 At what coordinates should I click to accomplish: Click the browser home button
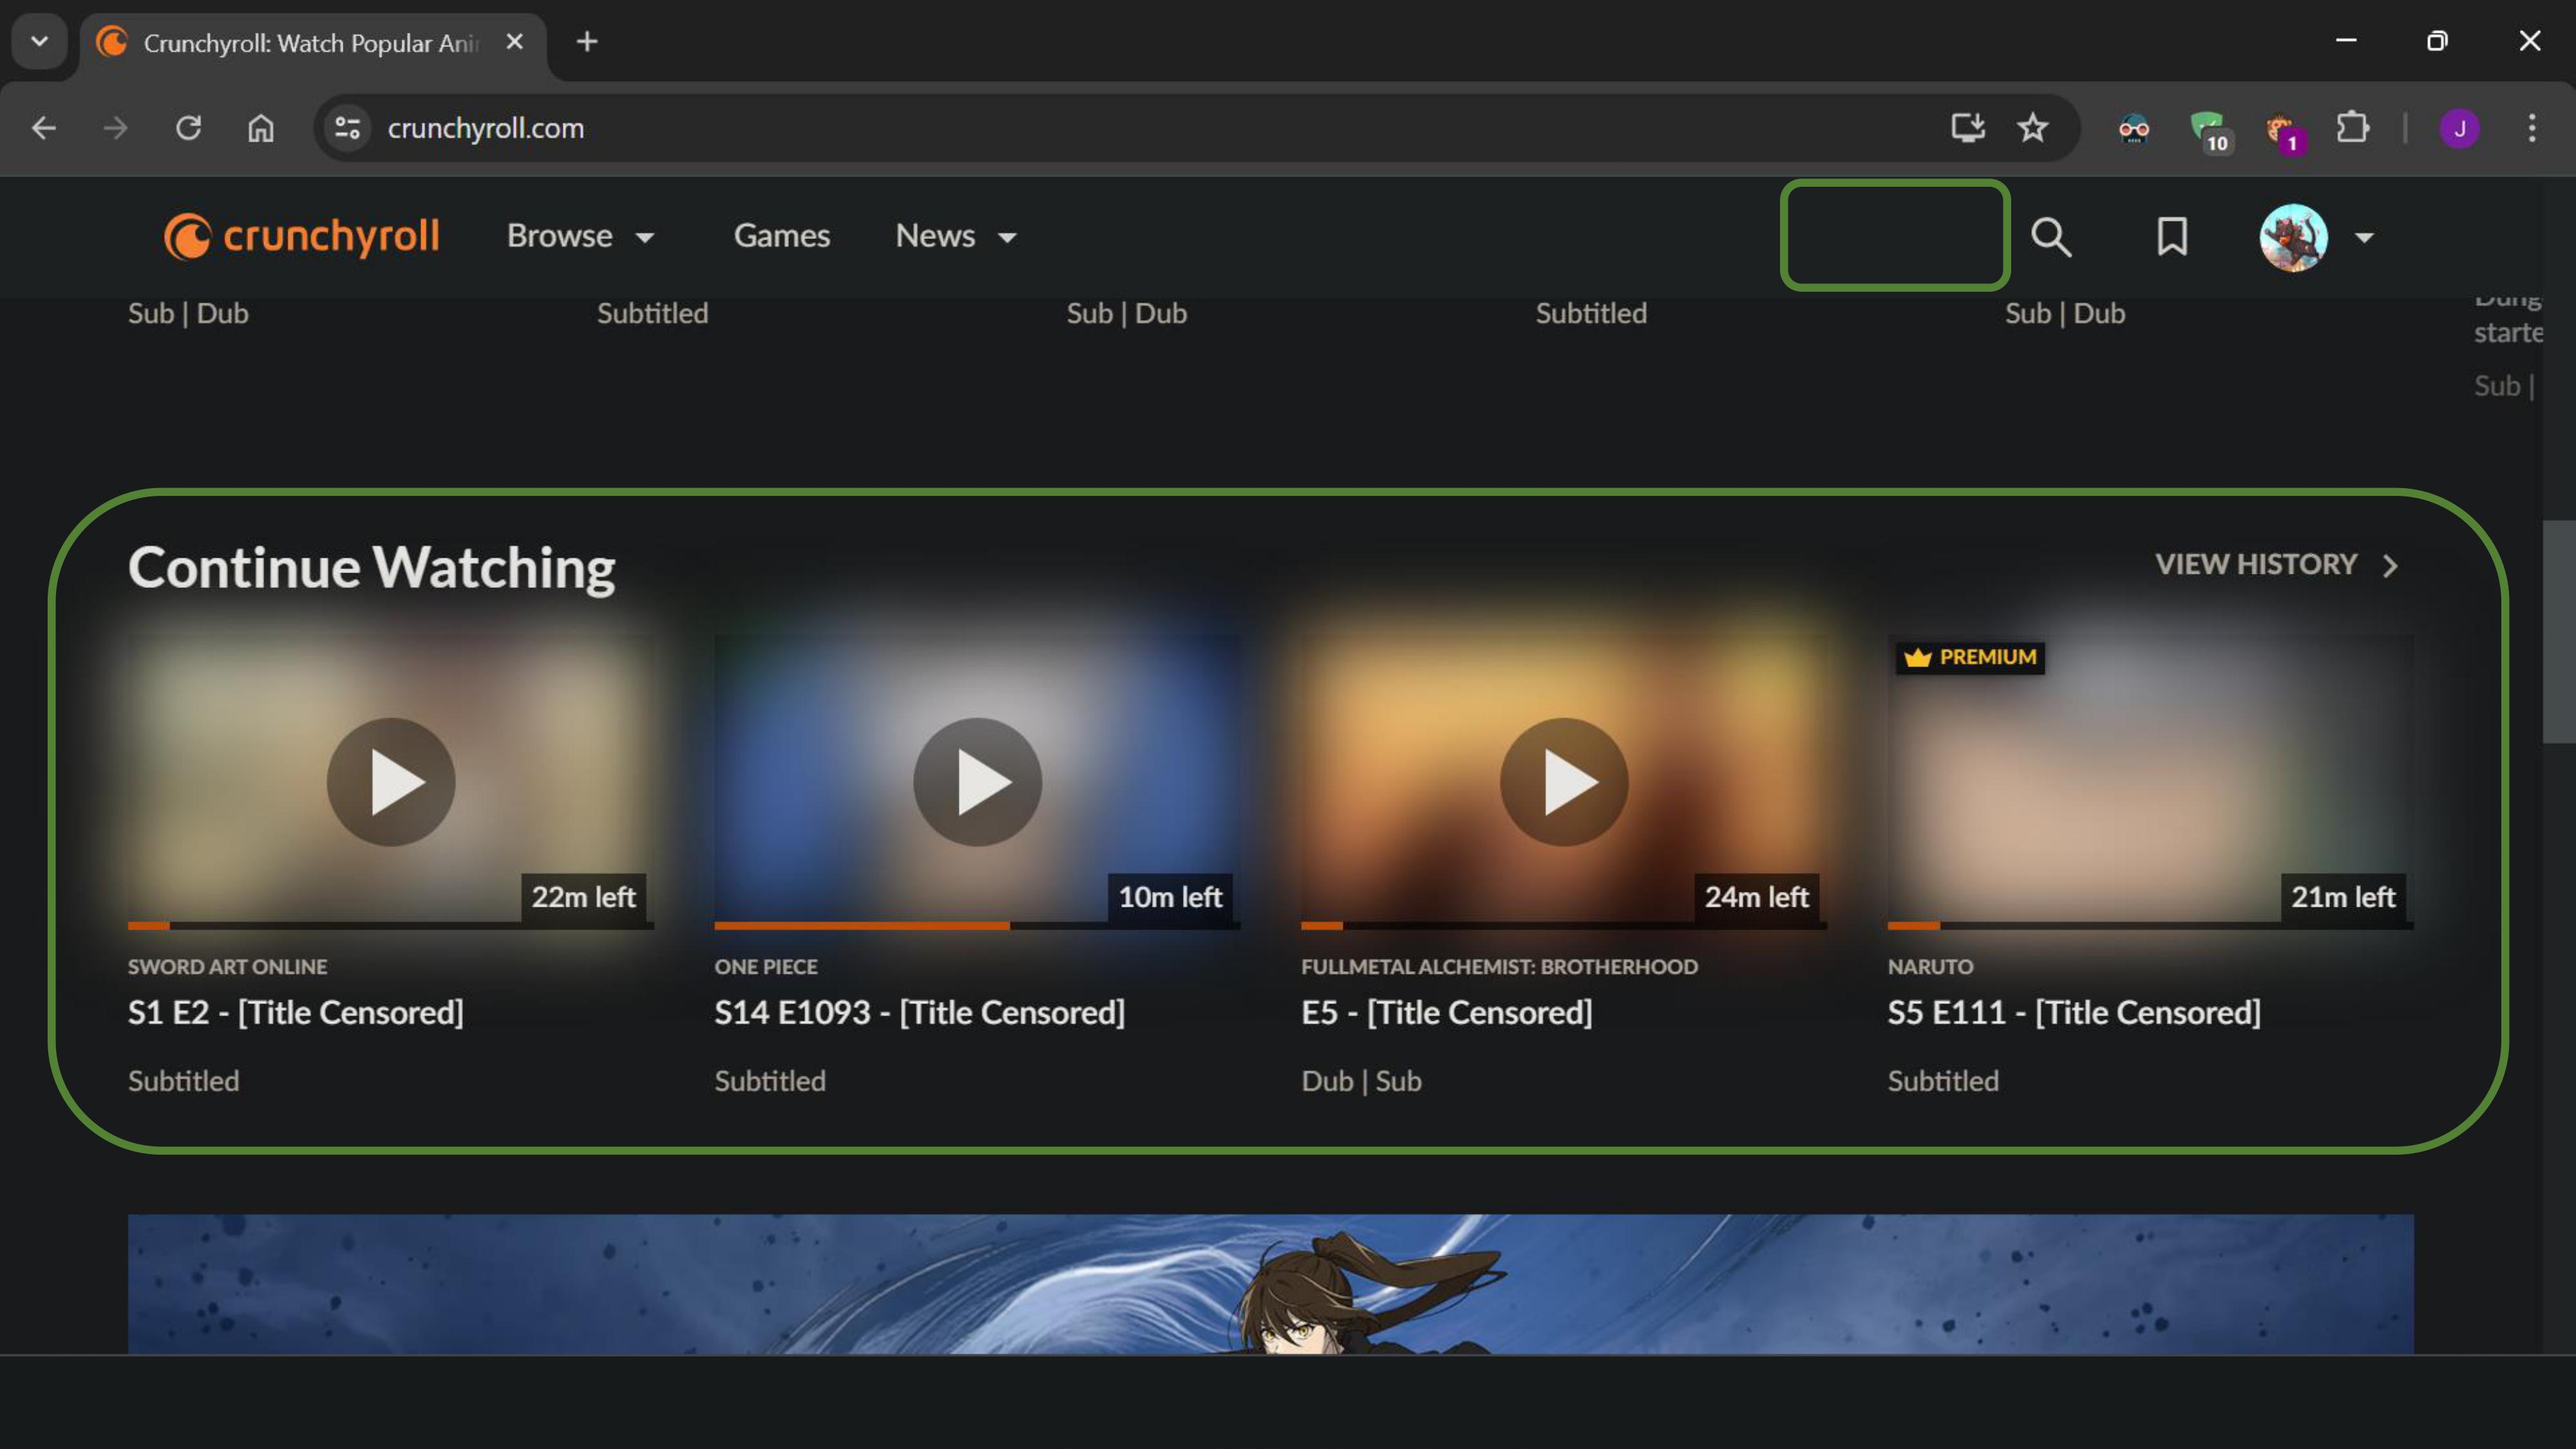point(260,128)
